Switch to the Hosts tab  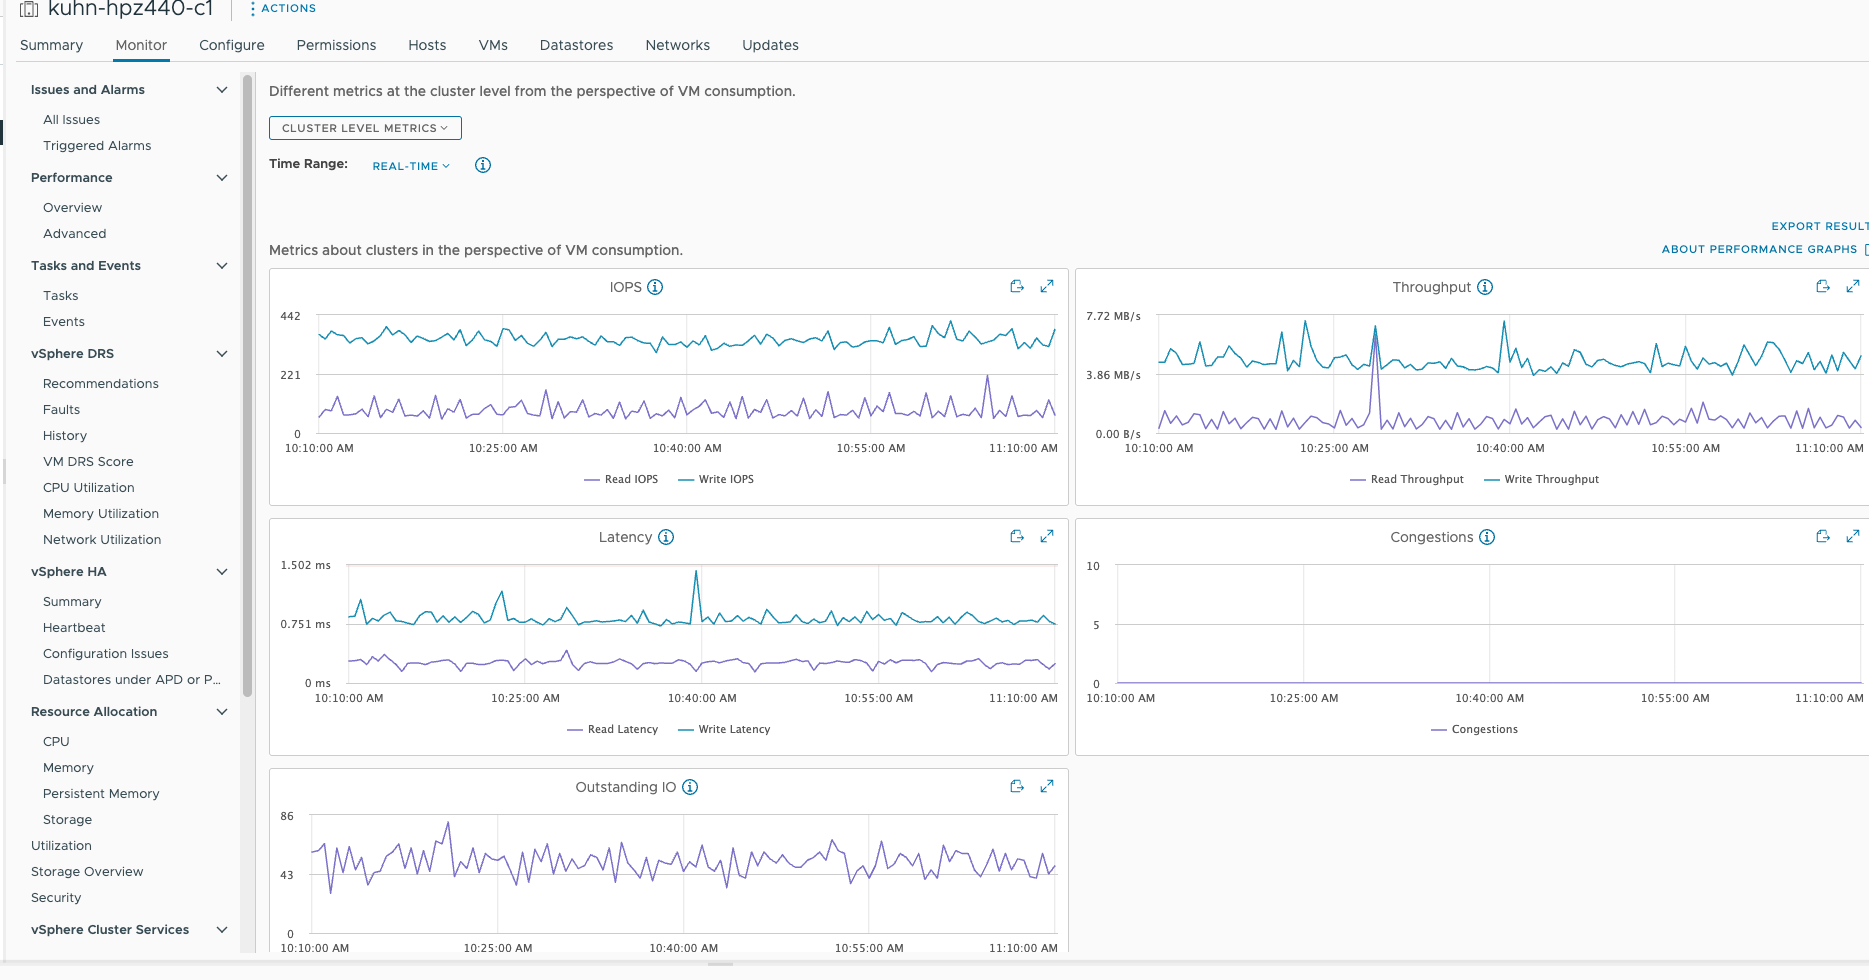(x=427, y=45)
